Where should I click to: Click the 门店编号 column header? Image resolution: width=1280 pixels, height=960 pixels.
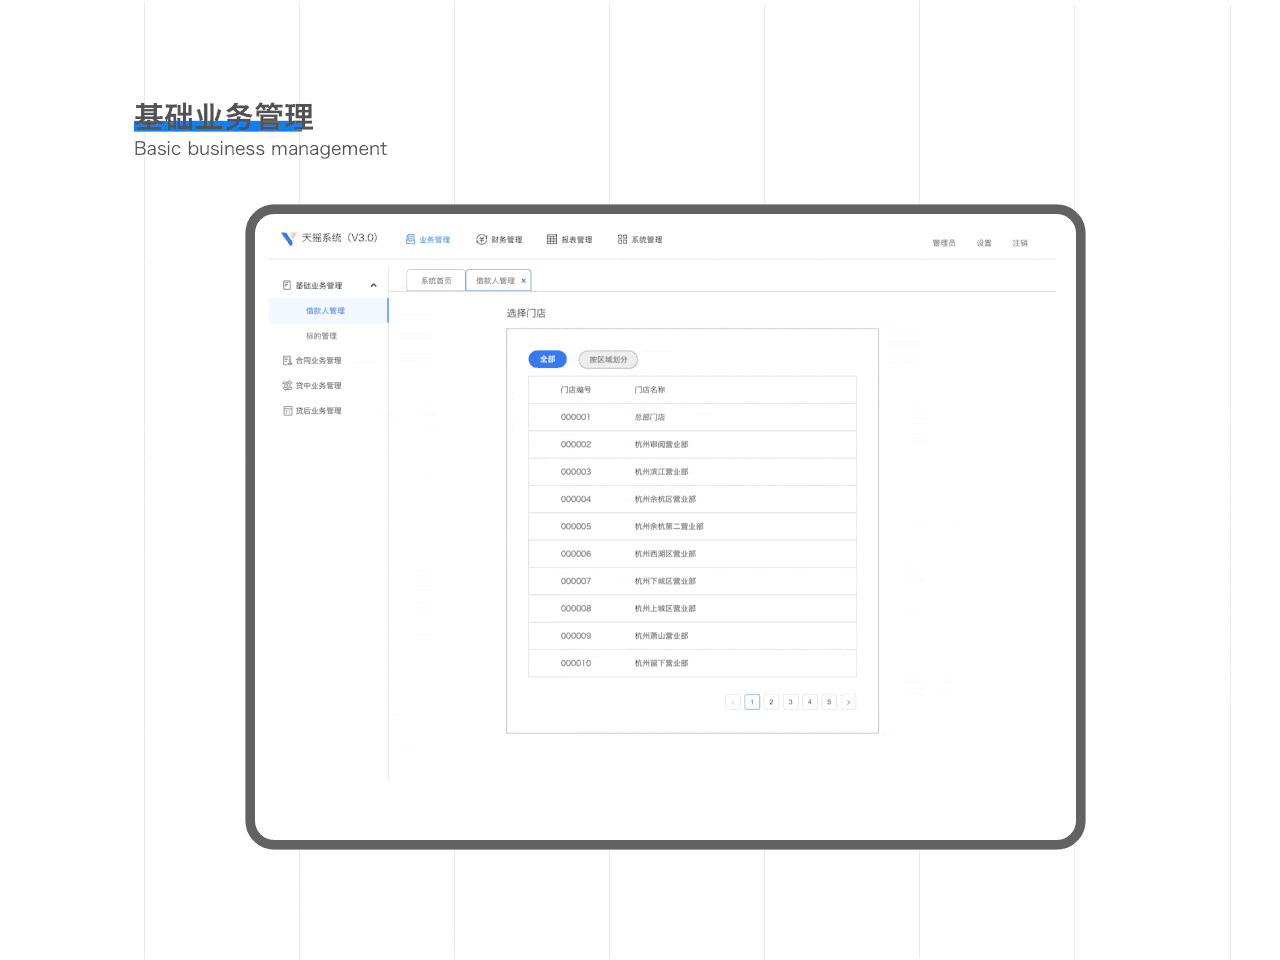click(x=576, y=390)
